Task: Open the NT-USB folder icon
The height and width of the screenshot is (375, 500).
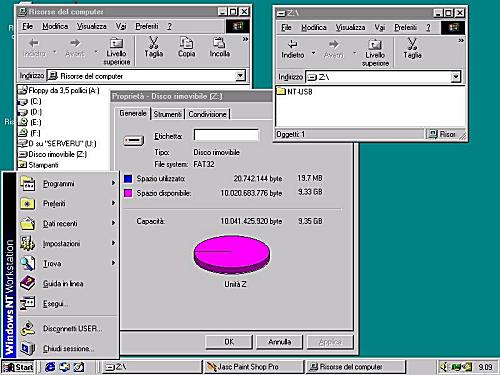Action: (x=281, y=91)
